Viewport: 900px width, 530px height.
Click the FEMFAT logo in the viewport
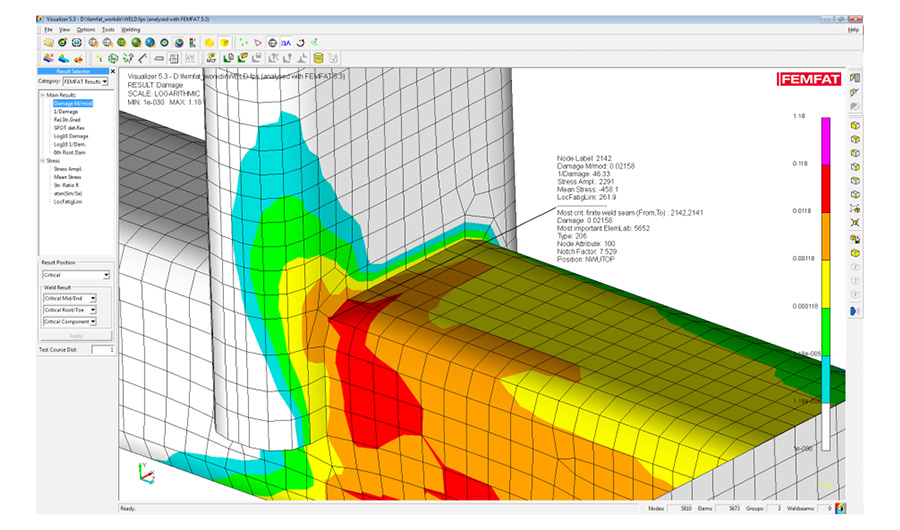click(x=809, y=79)
